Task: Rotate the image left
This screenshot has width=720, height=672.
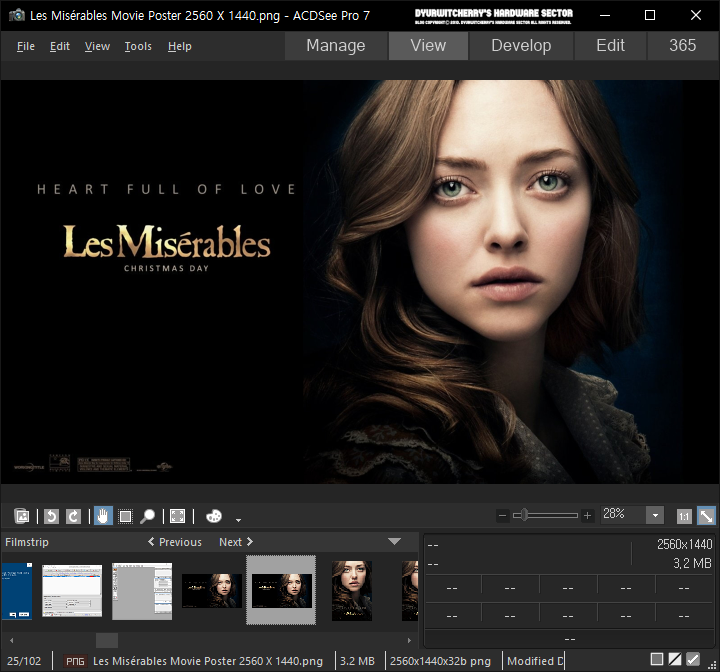Action: coord(51,516)
